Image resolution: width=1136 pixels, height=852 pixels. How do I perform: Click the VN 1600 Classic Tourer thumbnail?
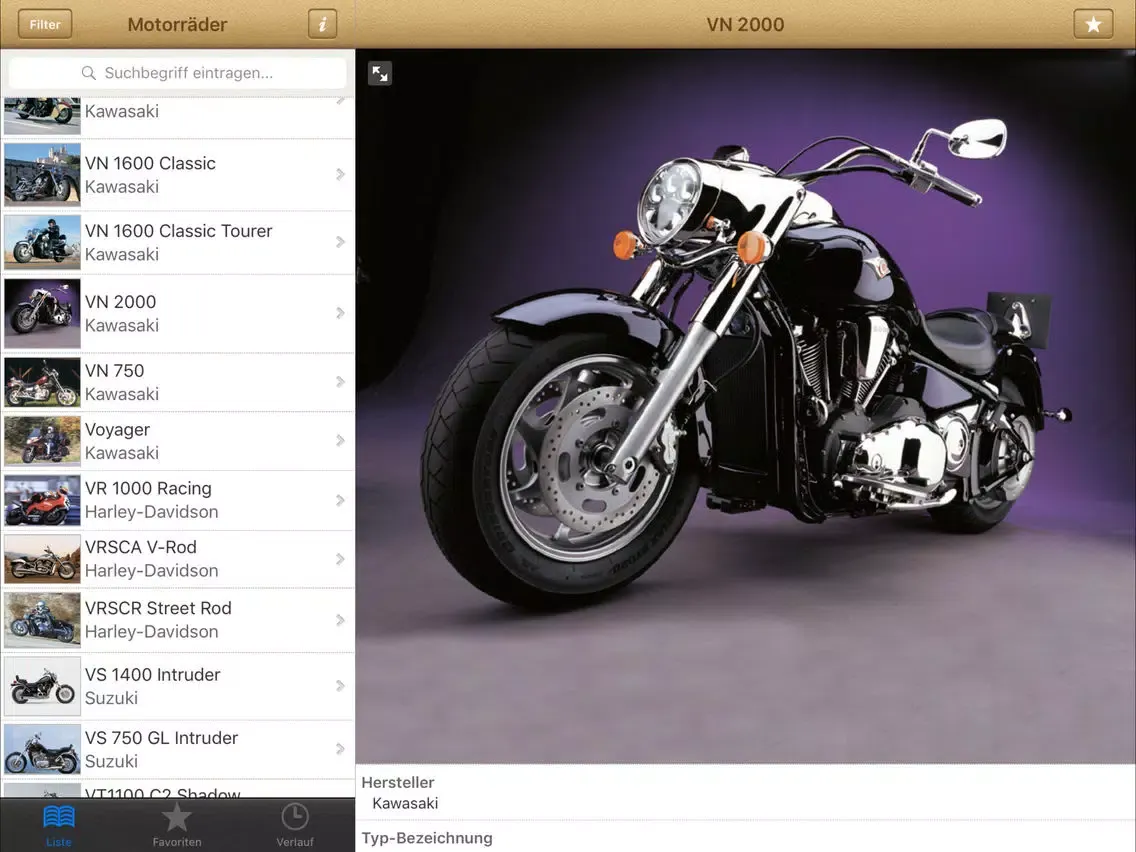[x=42, y=242]
